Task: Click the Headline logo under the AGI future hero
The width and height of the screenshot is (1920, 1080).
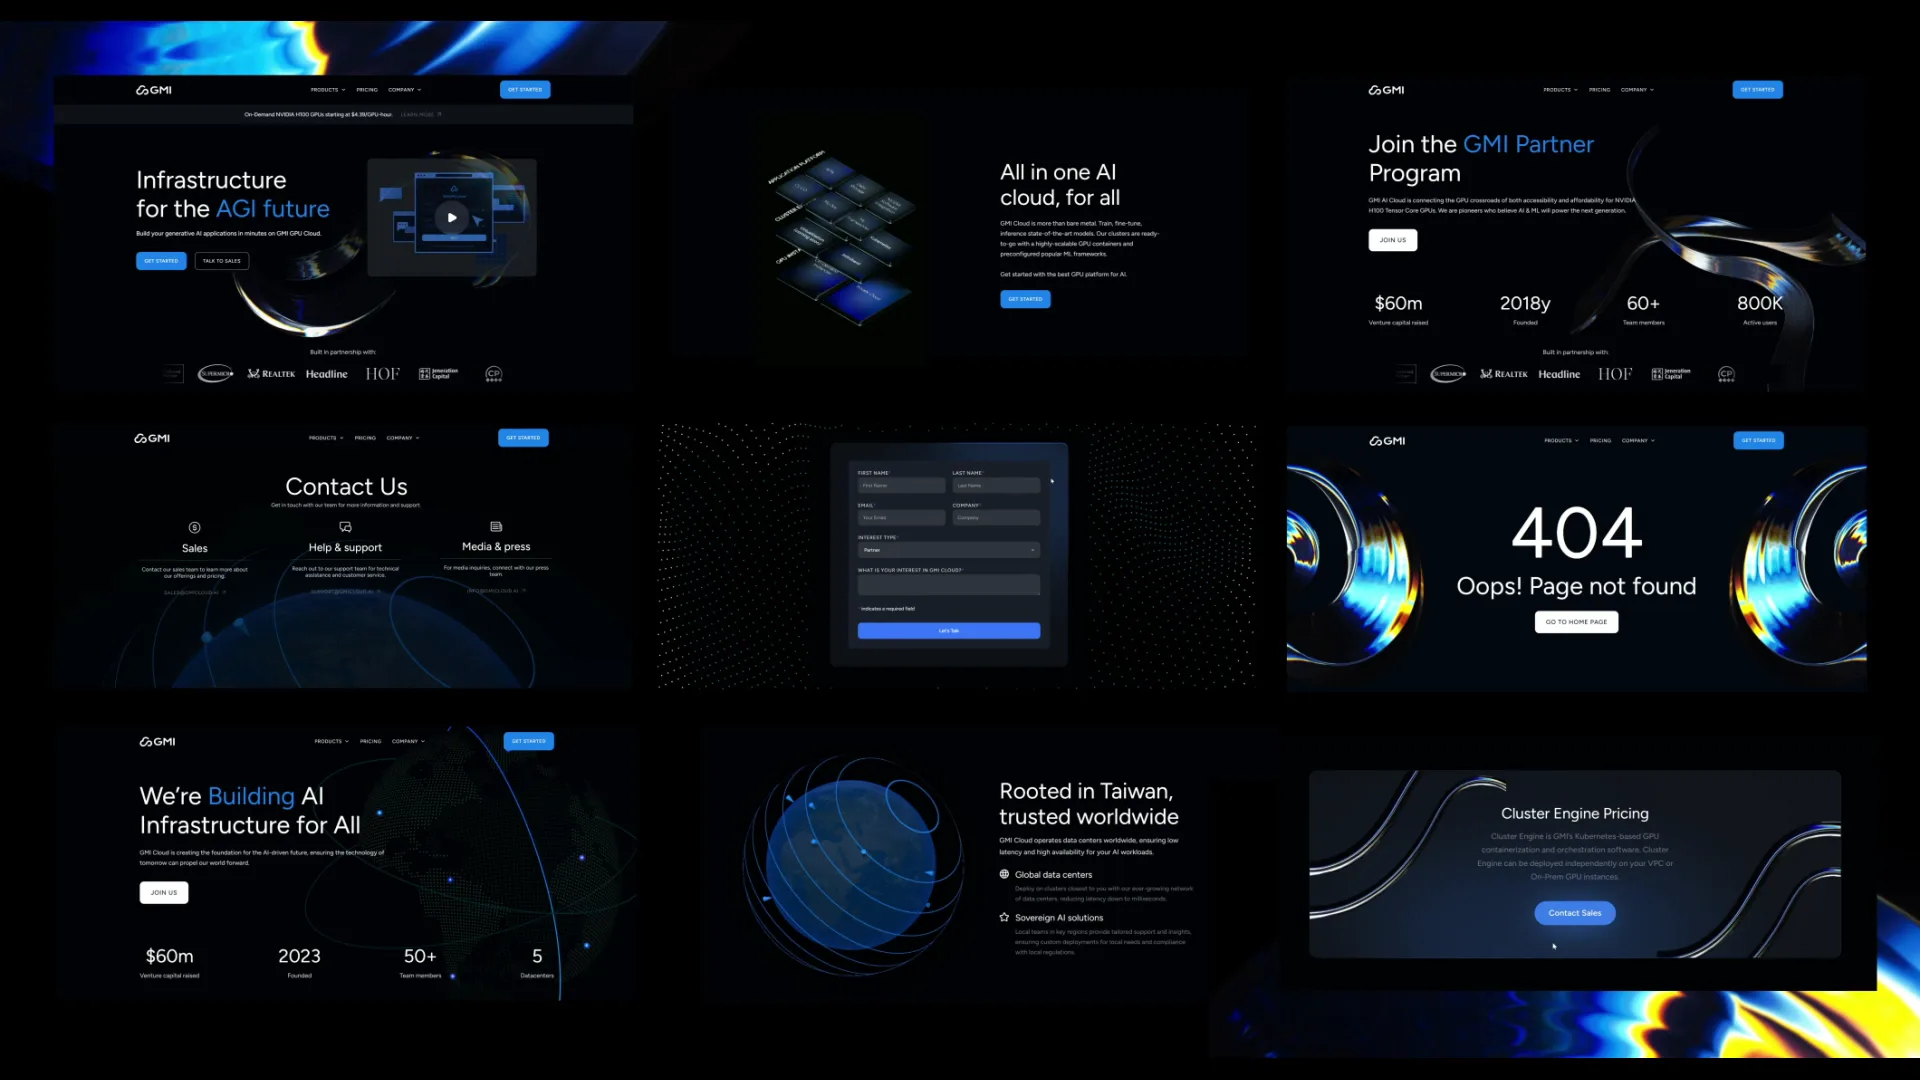Action: [327, 374]
